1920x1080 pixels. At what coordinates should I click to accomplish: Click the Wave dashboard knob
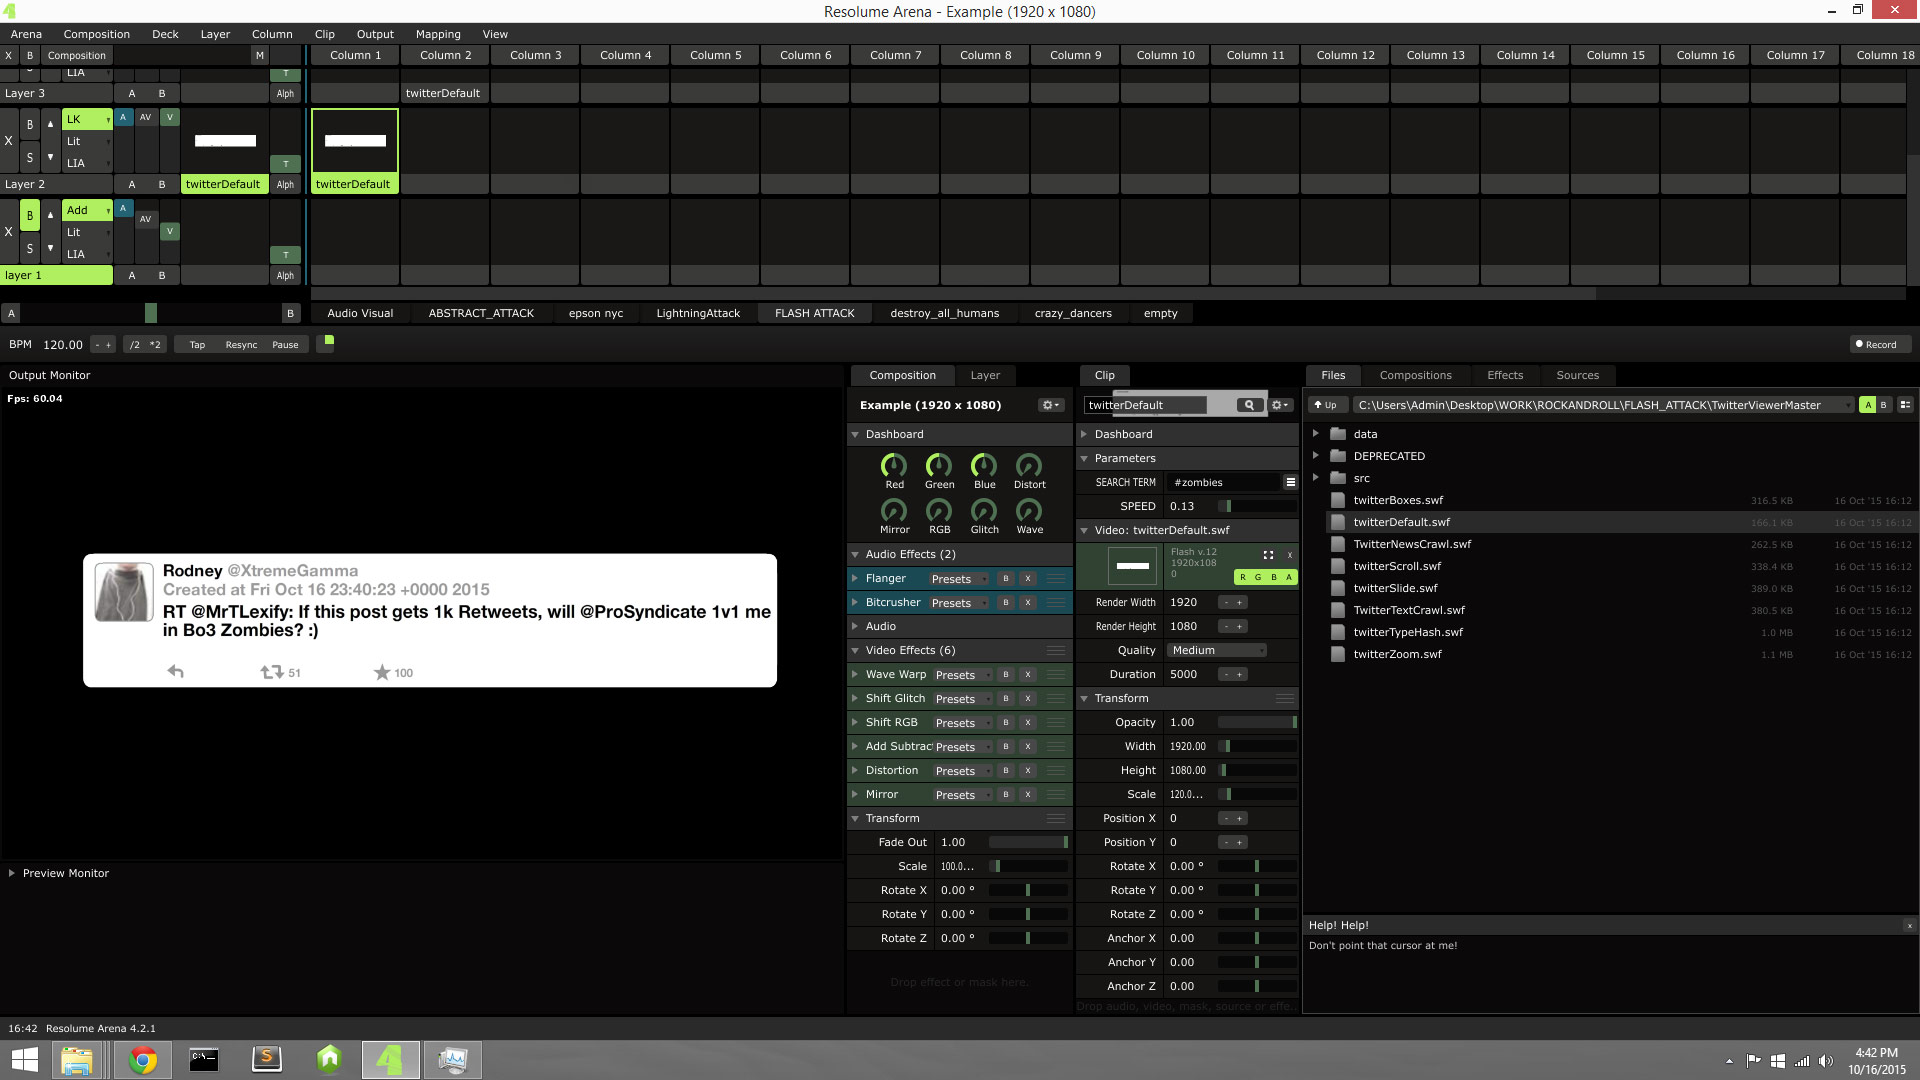coord(1029,510)
